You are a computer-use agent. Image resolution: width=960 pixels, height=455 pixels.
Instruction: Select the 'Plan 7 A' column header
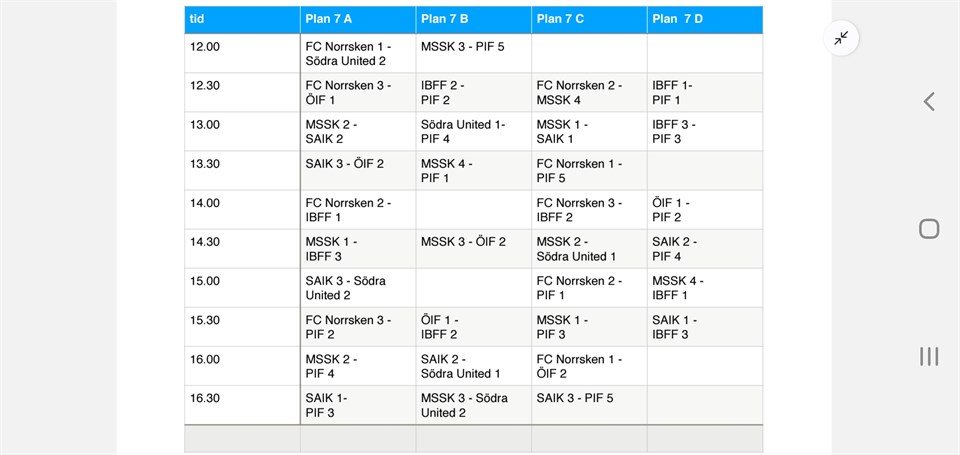[x=357, y=19]
